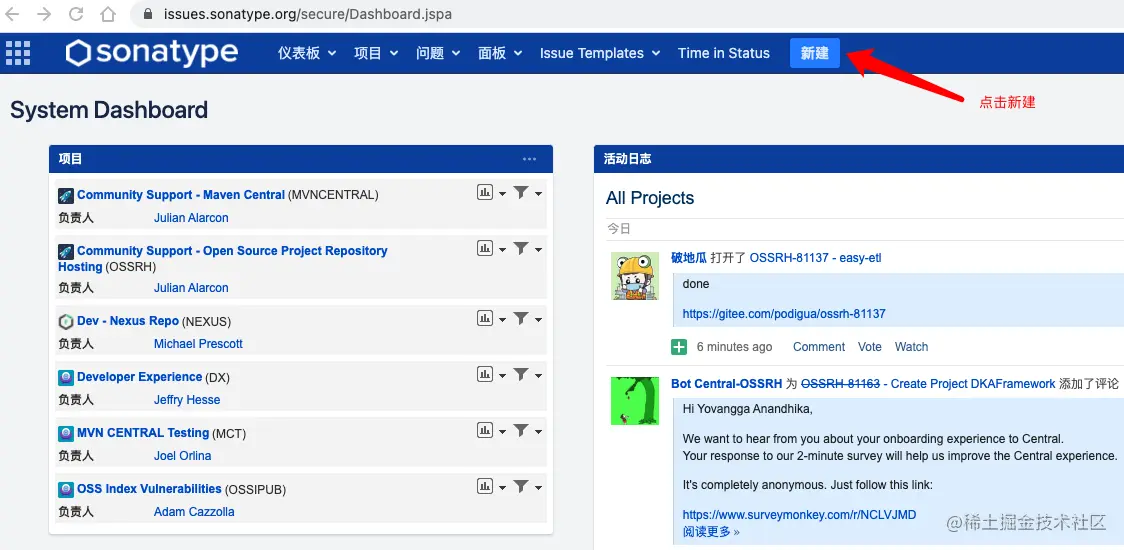Open the surveymonkey.com survey link

click(x=799, y=515)
